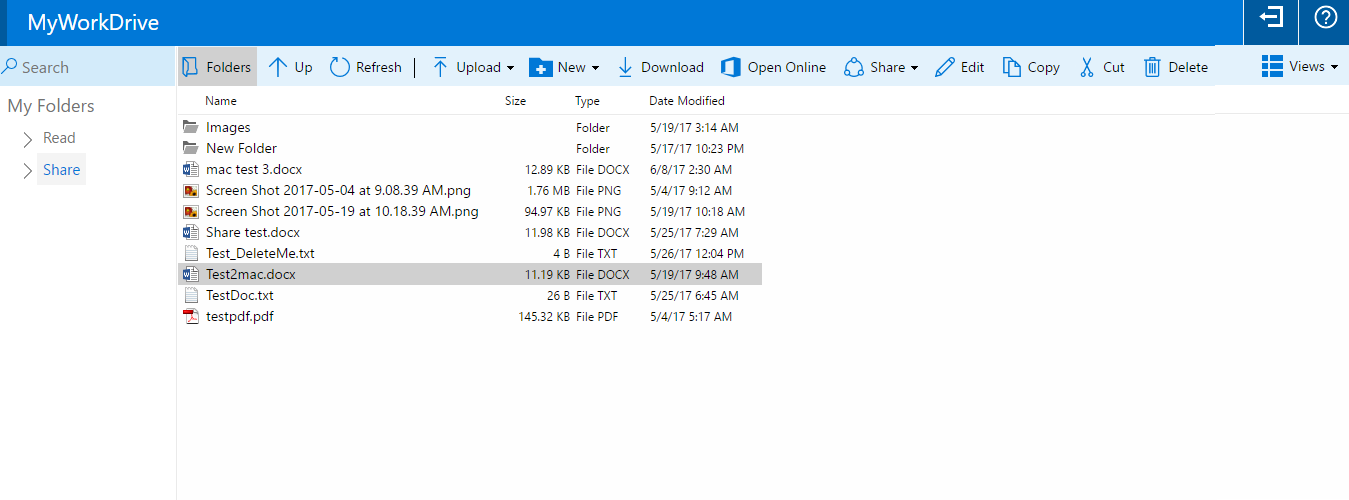Open the selected file in Office Online
Viewport: 1349px width, 500px height.
click(731, 67)
